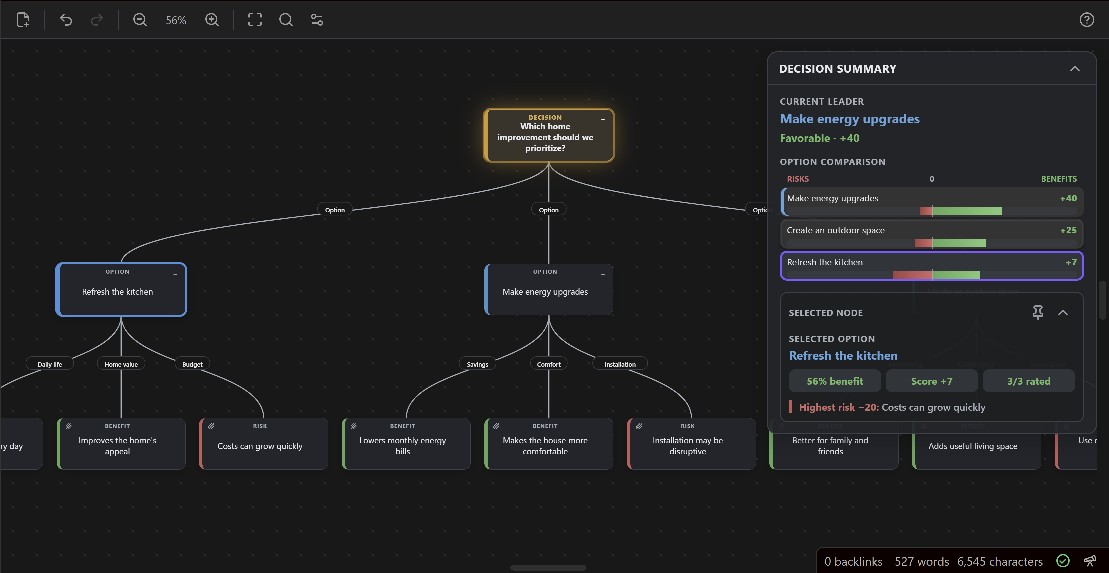
Task: Click the 56% zoom level
Action: click(x=176, y=21)
